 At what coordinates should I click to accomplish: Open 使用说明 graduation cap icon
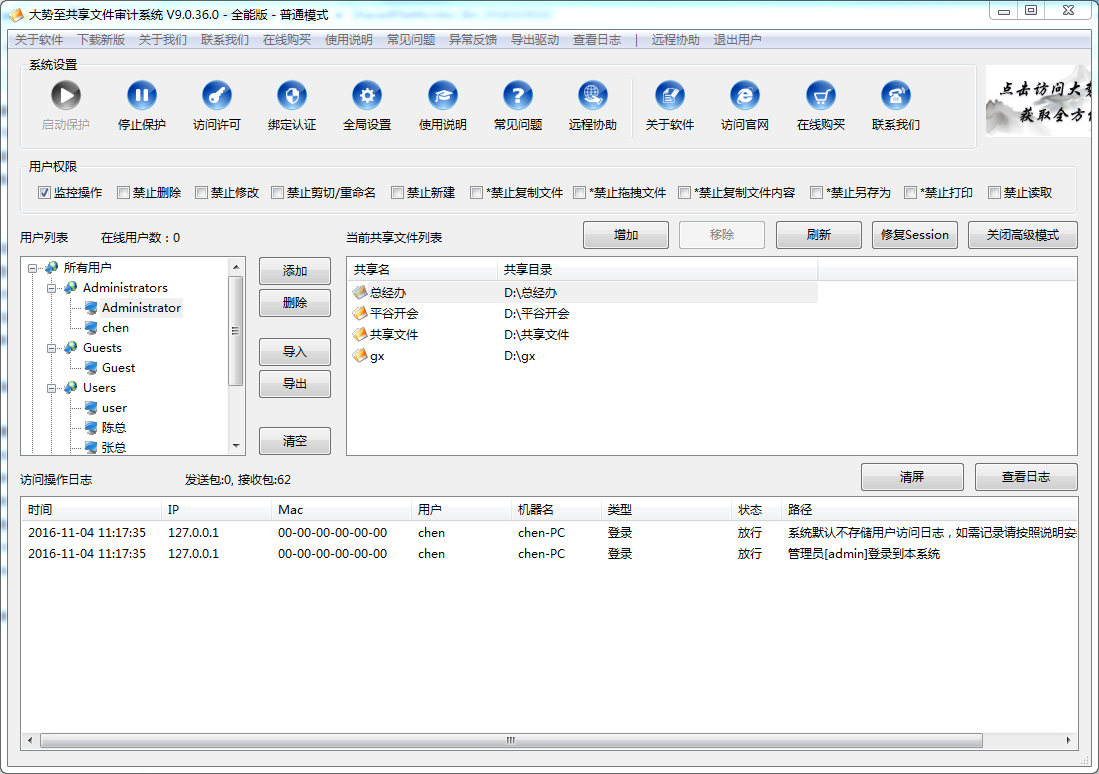click(443, 96)
